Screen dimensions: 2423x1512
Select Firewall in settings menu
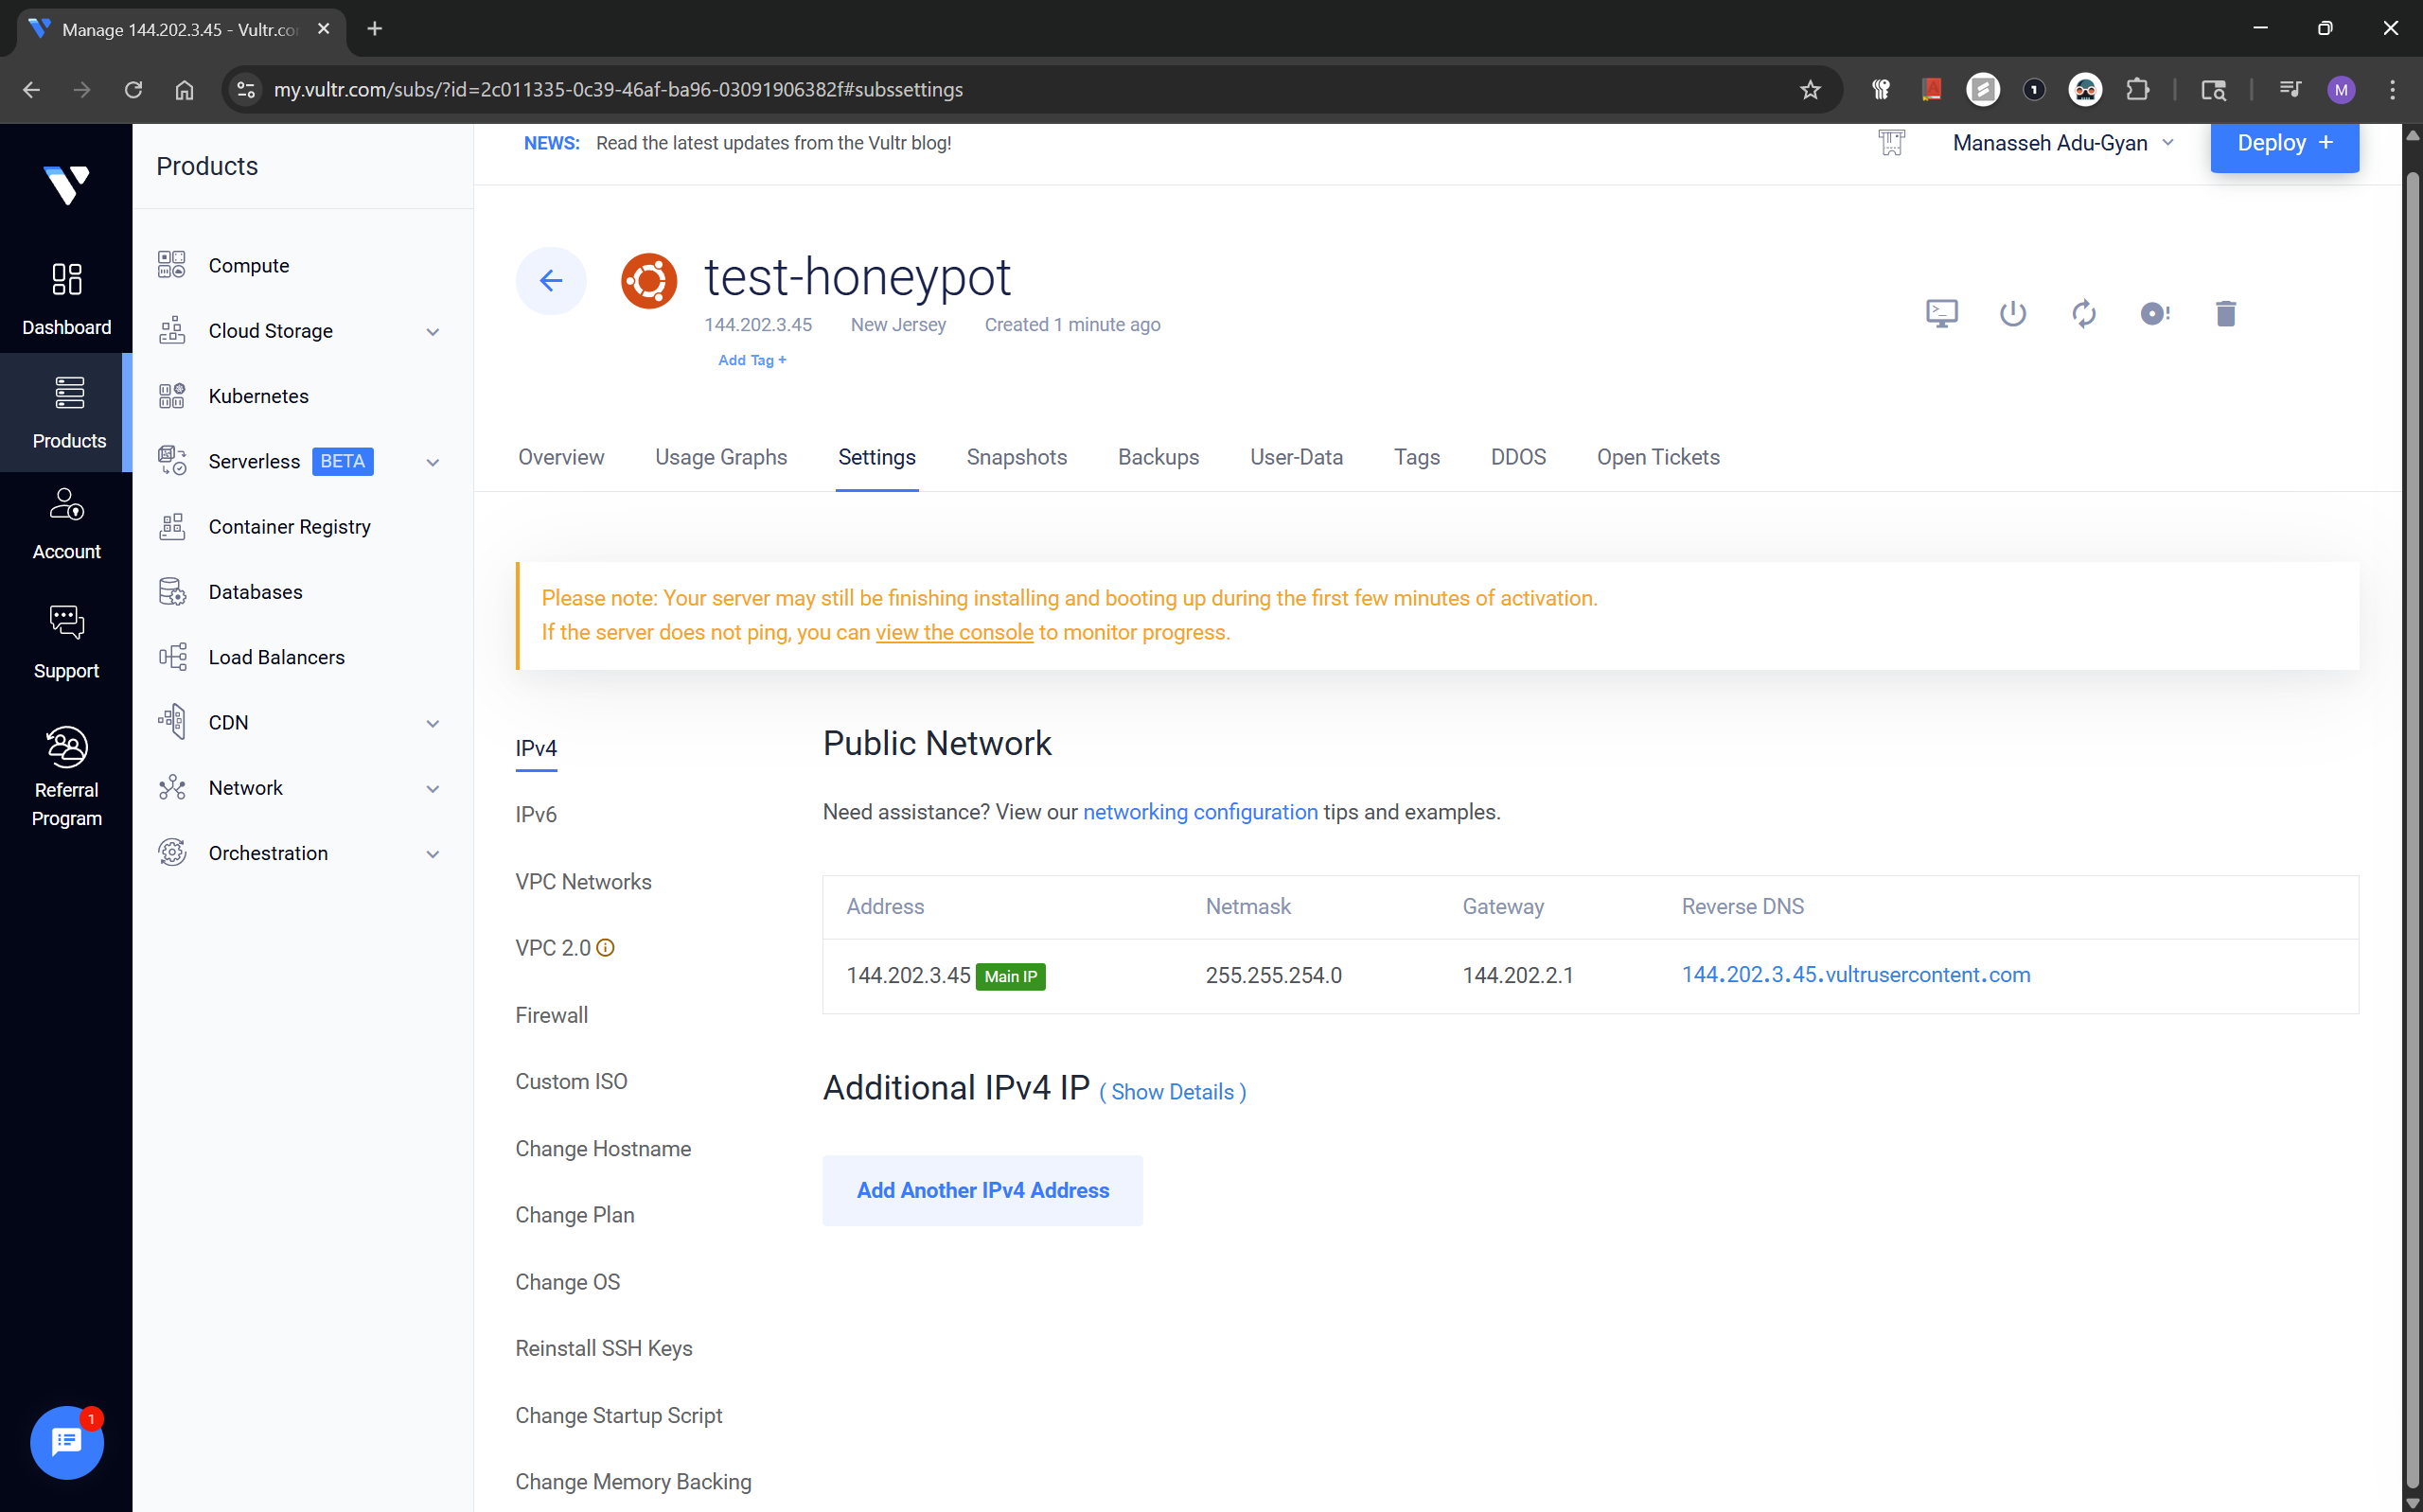pos(551,1015)
